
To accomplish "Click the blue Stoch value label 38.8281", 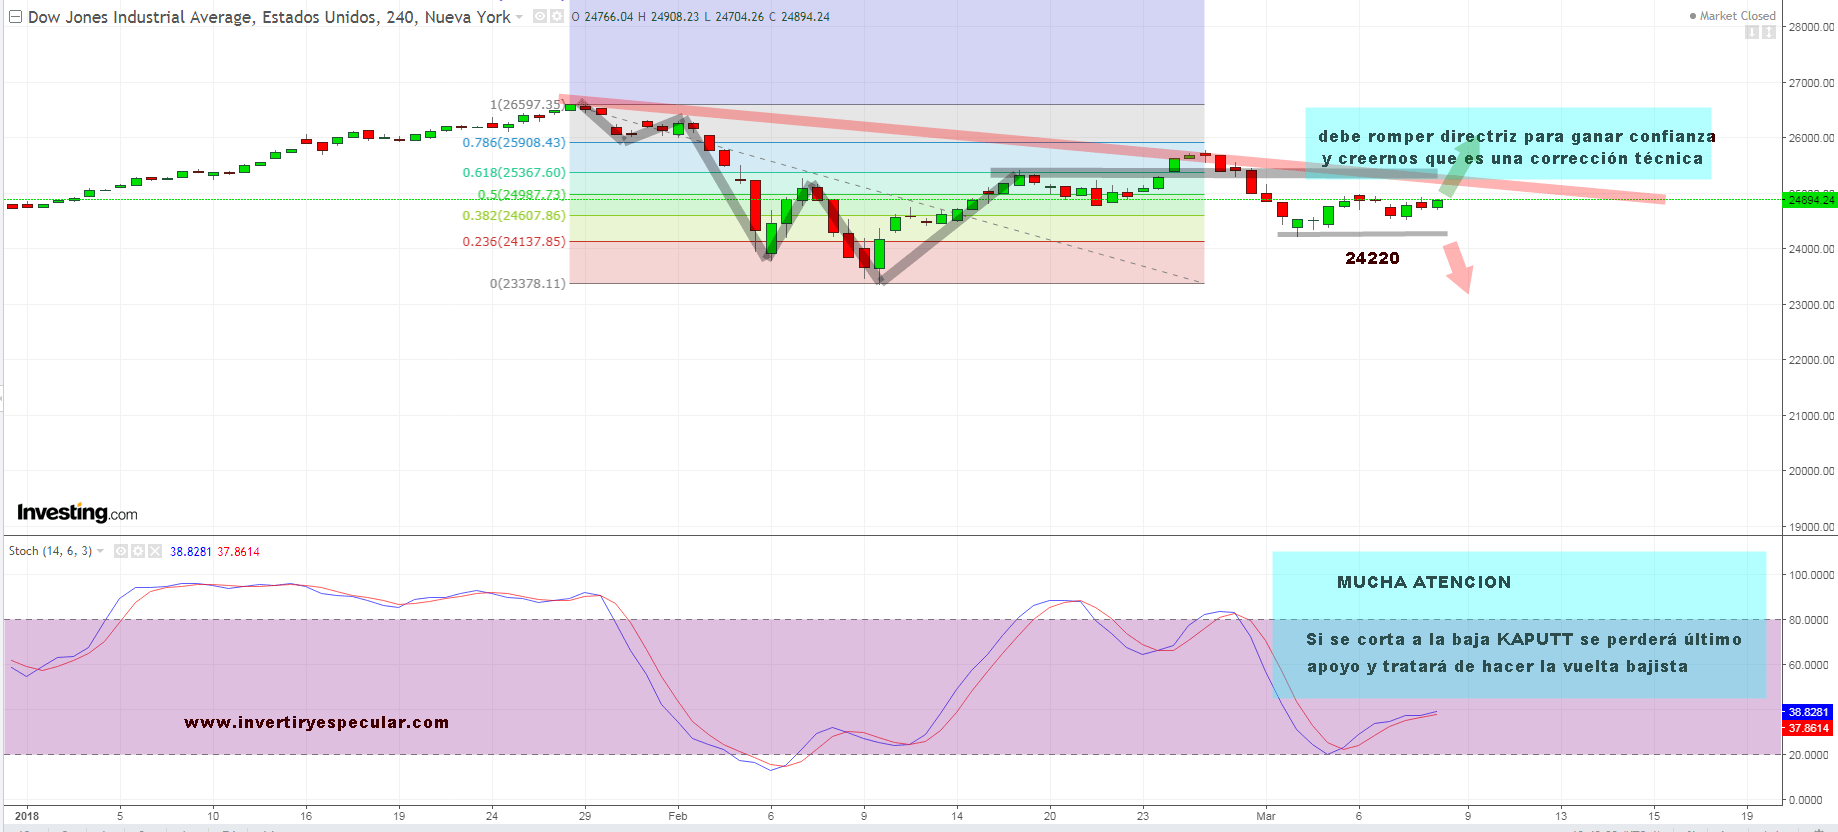I will (1808, 712).
